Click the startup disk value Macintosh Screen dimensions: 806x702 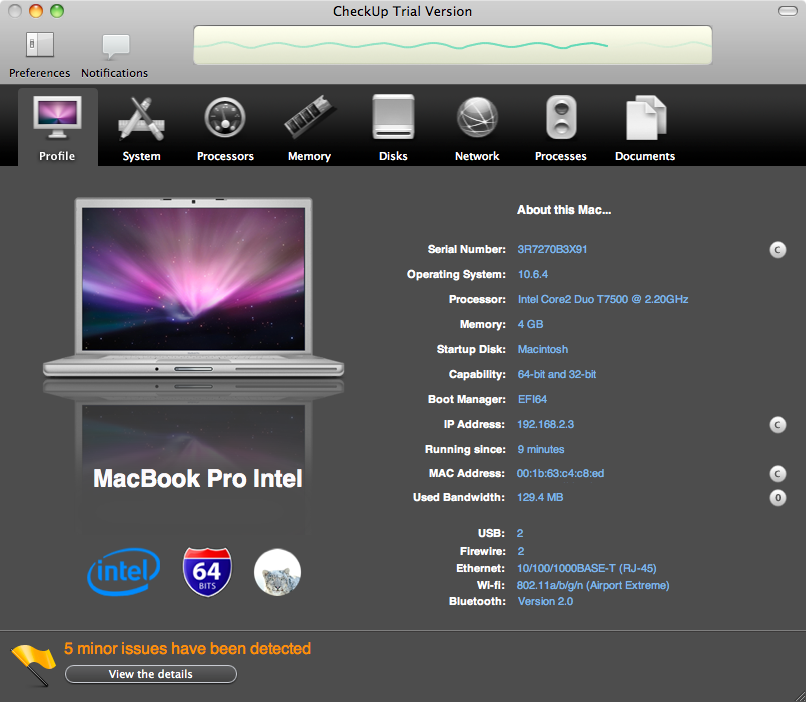[543, 349]
